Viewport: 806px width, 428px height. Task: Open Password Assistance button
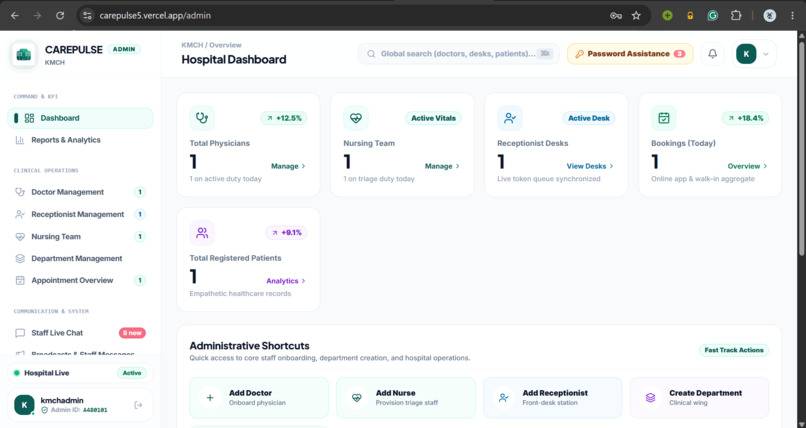(x=630, y=54)
